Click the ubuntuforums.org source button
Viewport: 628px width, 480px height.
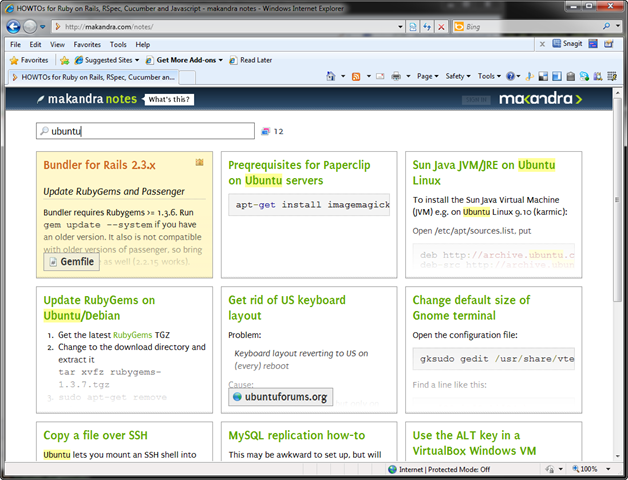click(280, 397)
